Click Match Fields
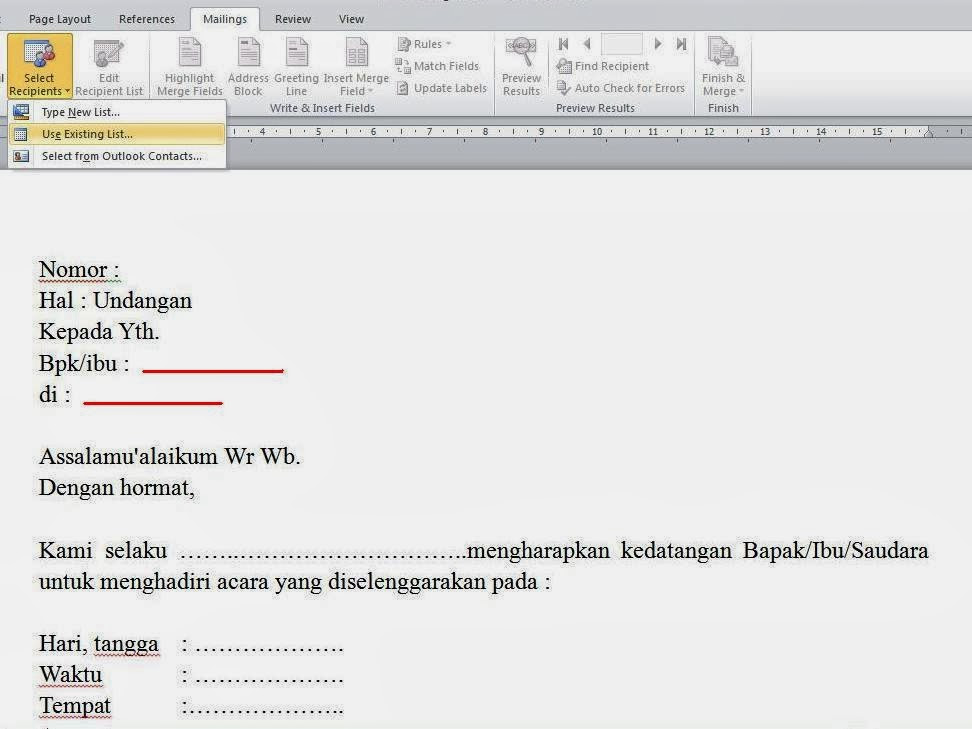The width and height of the screenshot is (972, 729). tap(437, 66)
